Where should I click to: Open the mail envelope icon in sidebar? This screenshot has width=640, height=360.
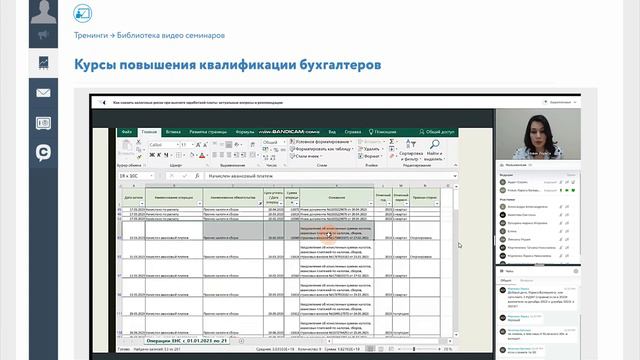43,93
